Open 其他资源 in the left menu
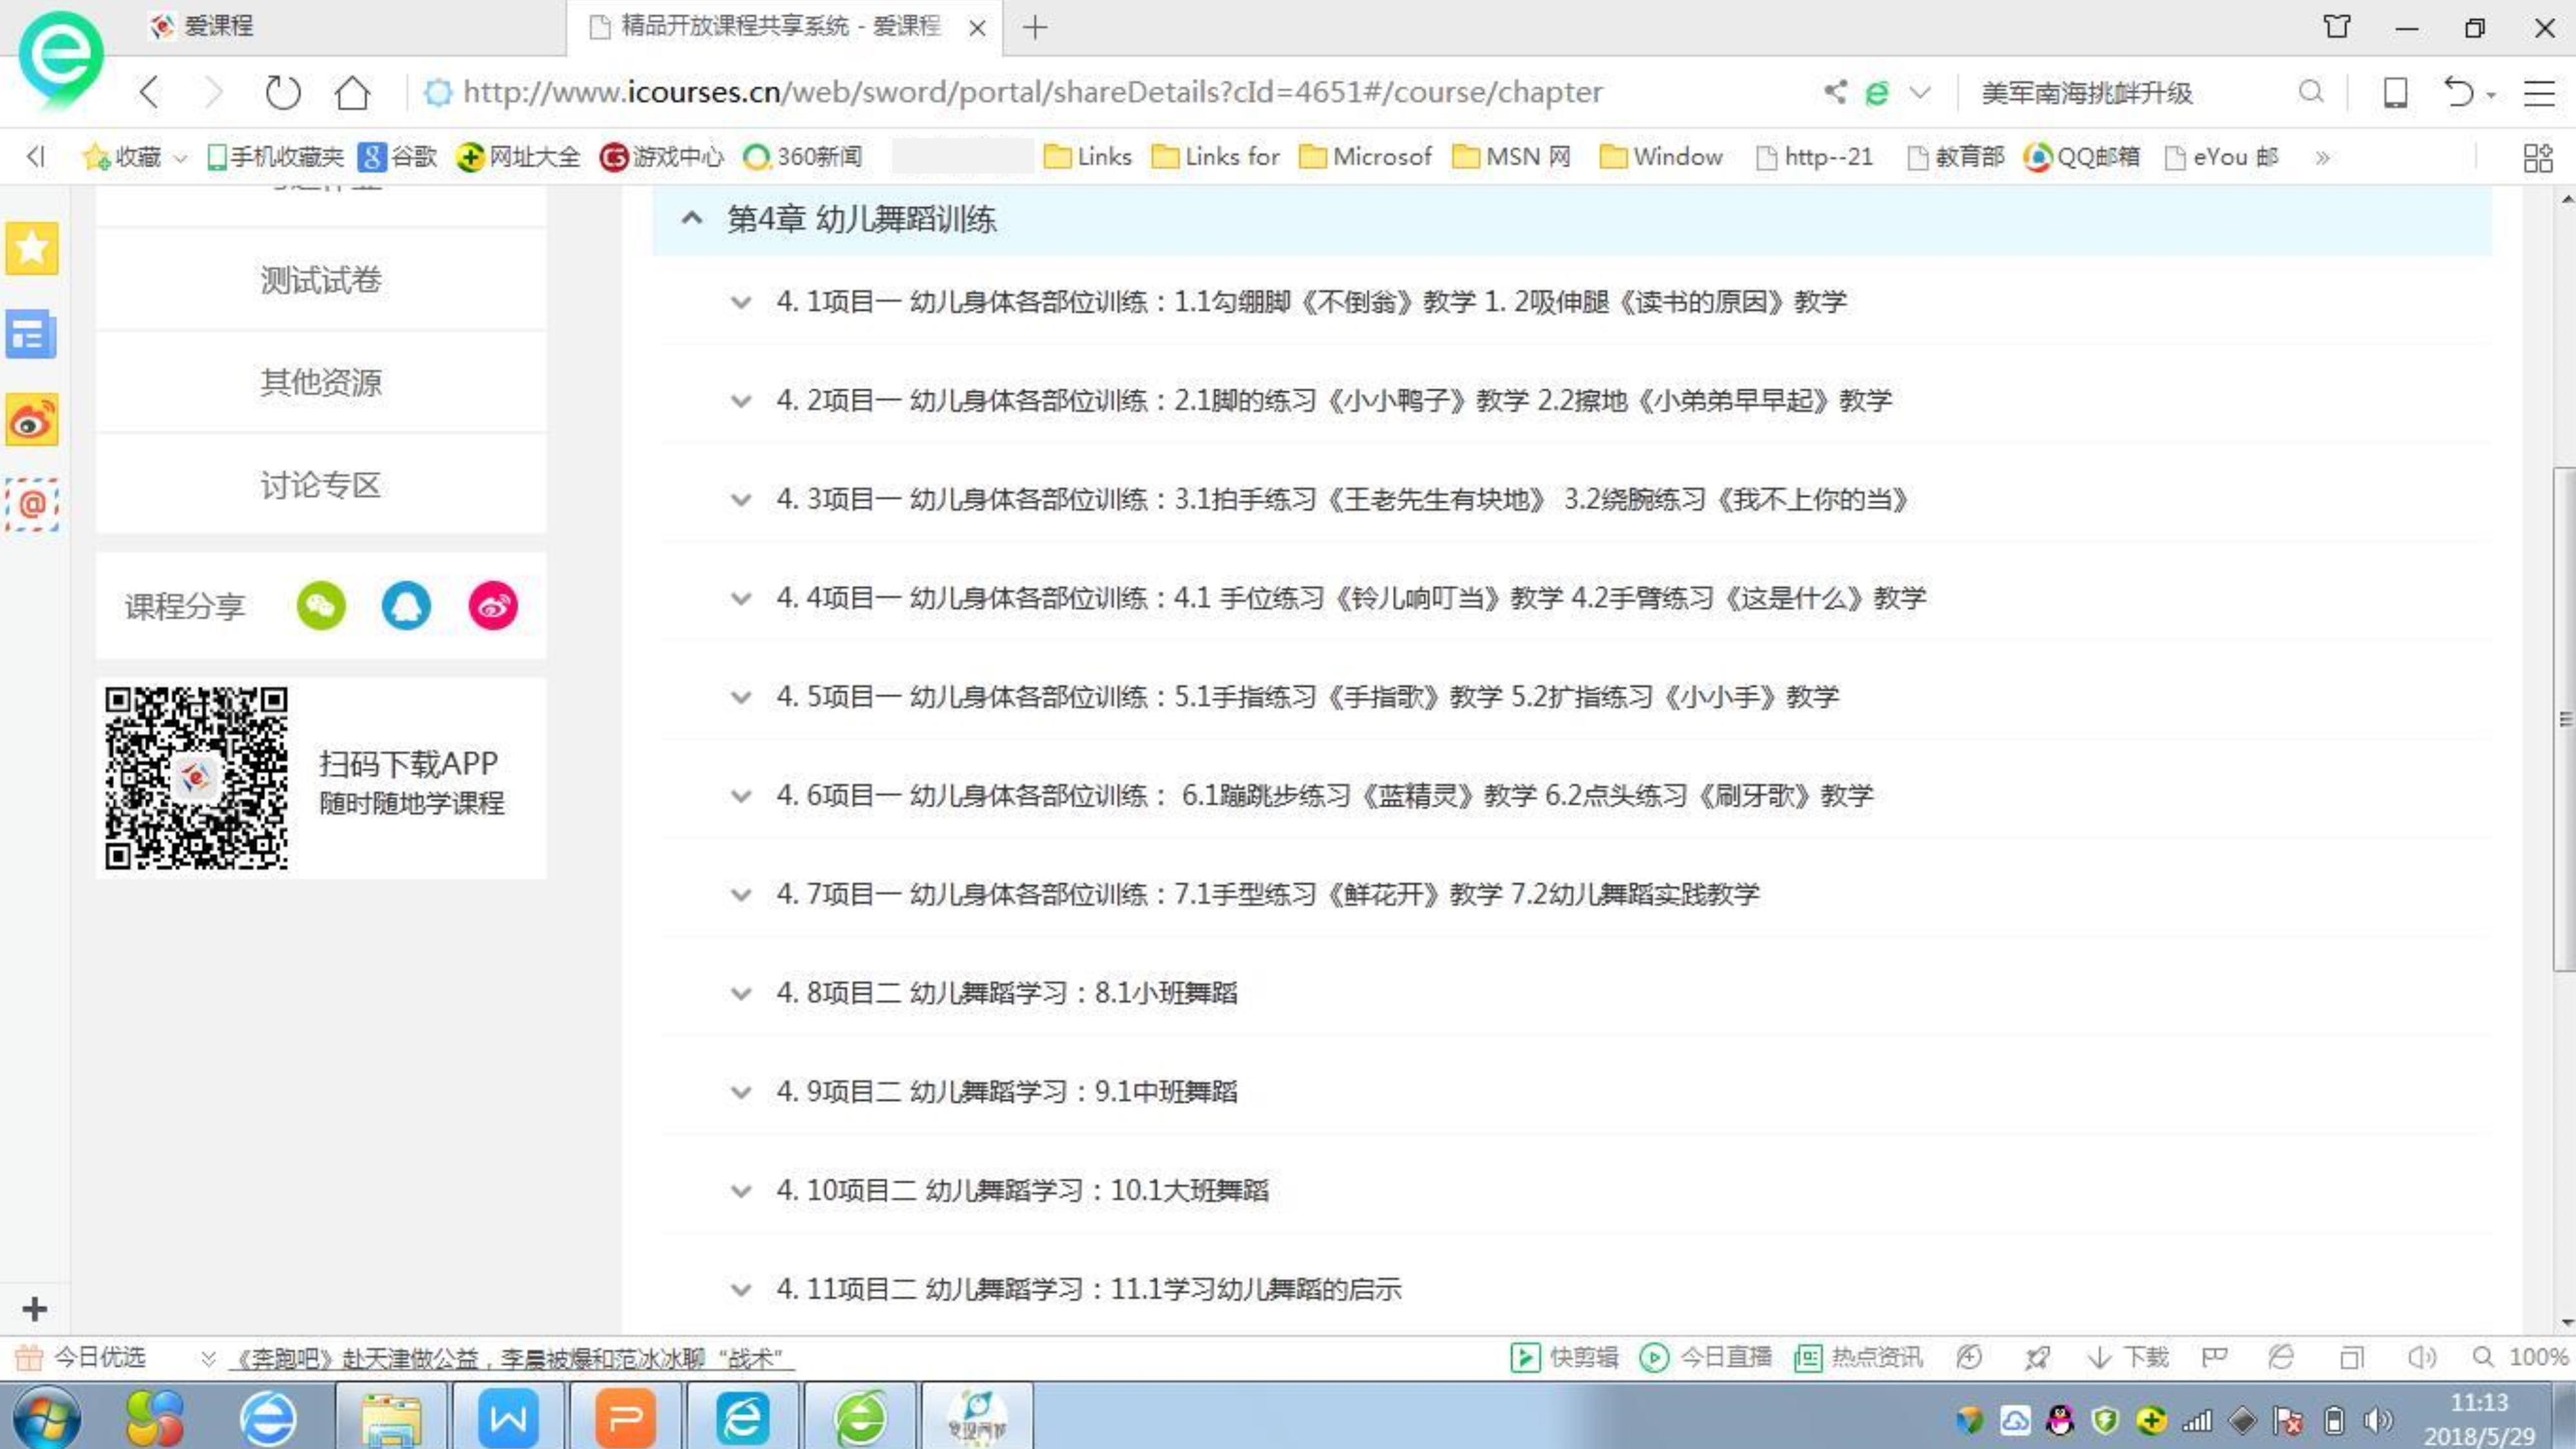 (321, 382)
